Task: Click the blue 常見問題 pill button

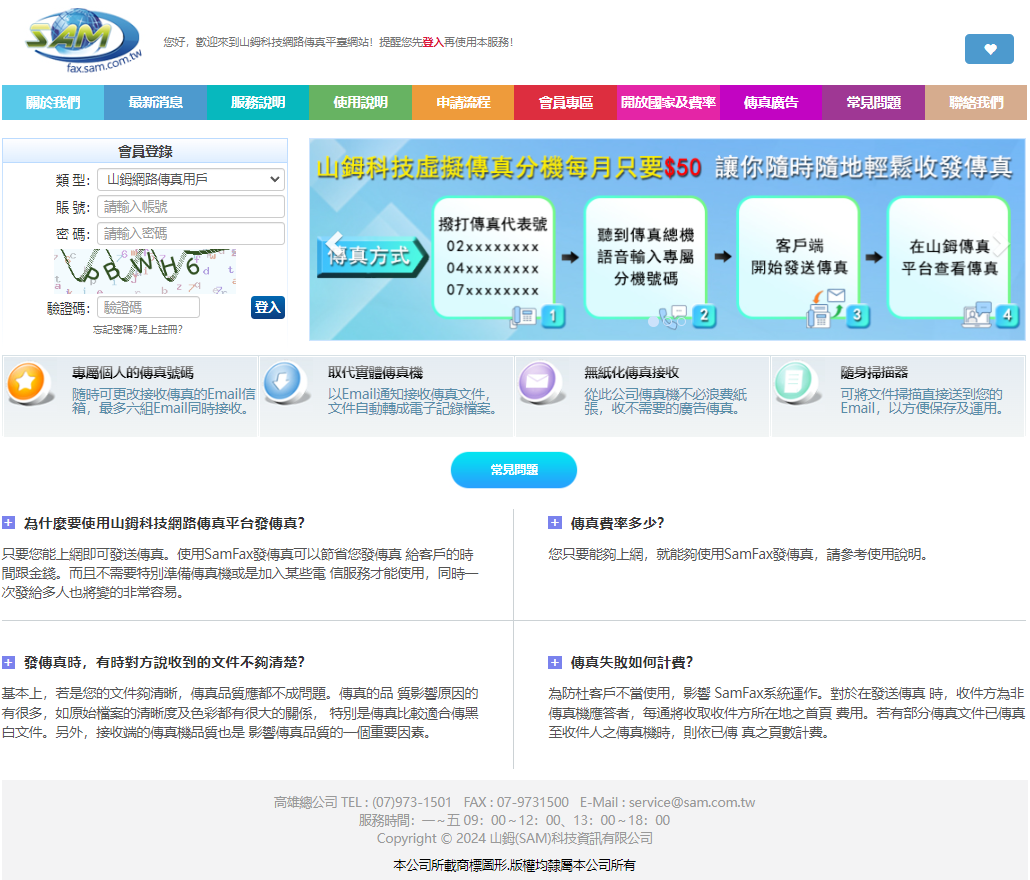Action: click(x=514, y=470)
